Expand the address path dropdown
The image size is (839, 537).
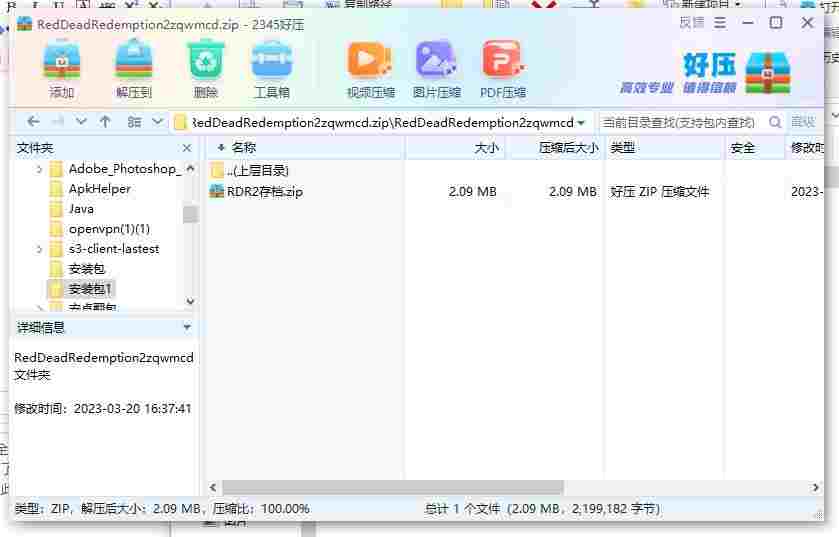point(581,123)
